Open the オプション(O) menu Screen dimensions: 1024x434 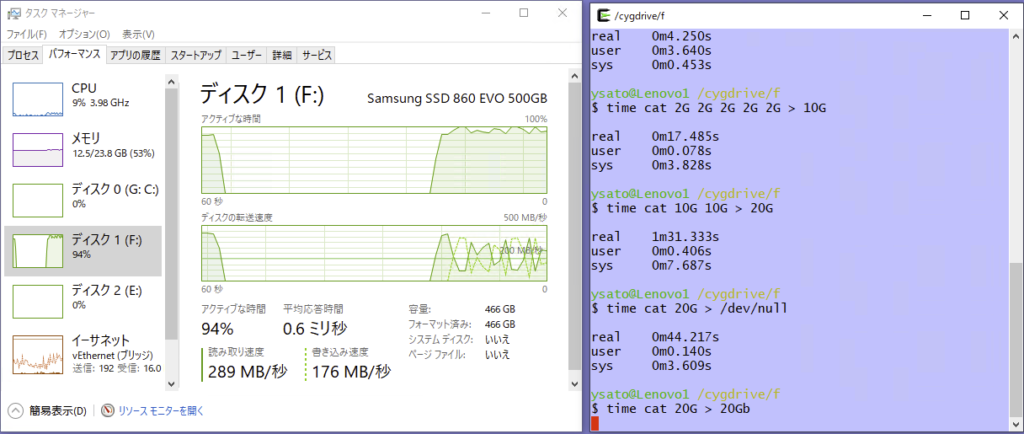pos(84,34)
